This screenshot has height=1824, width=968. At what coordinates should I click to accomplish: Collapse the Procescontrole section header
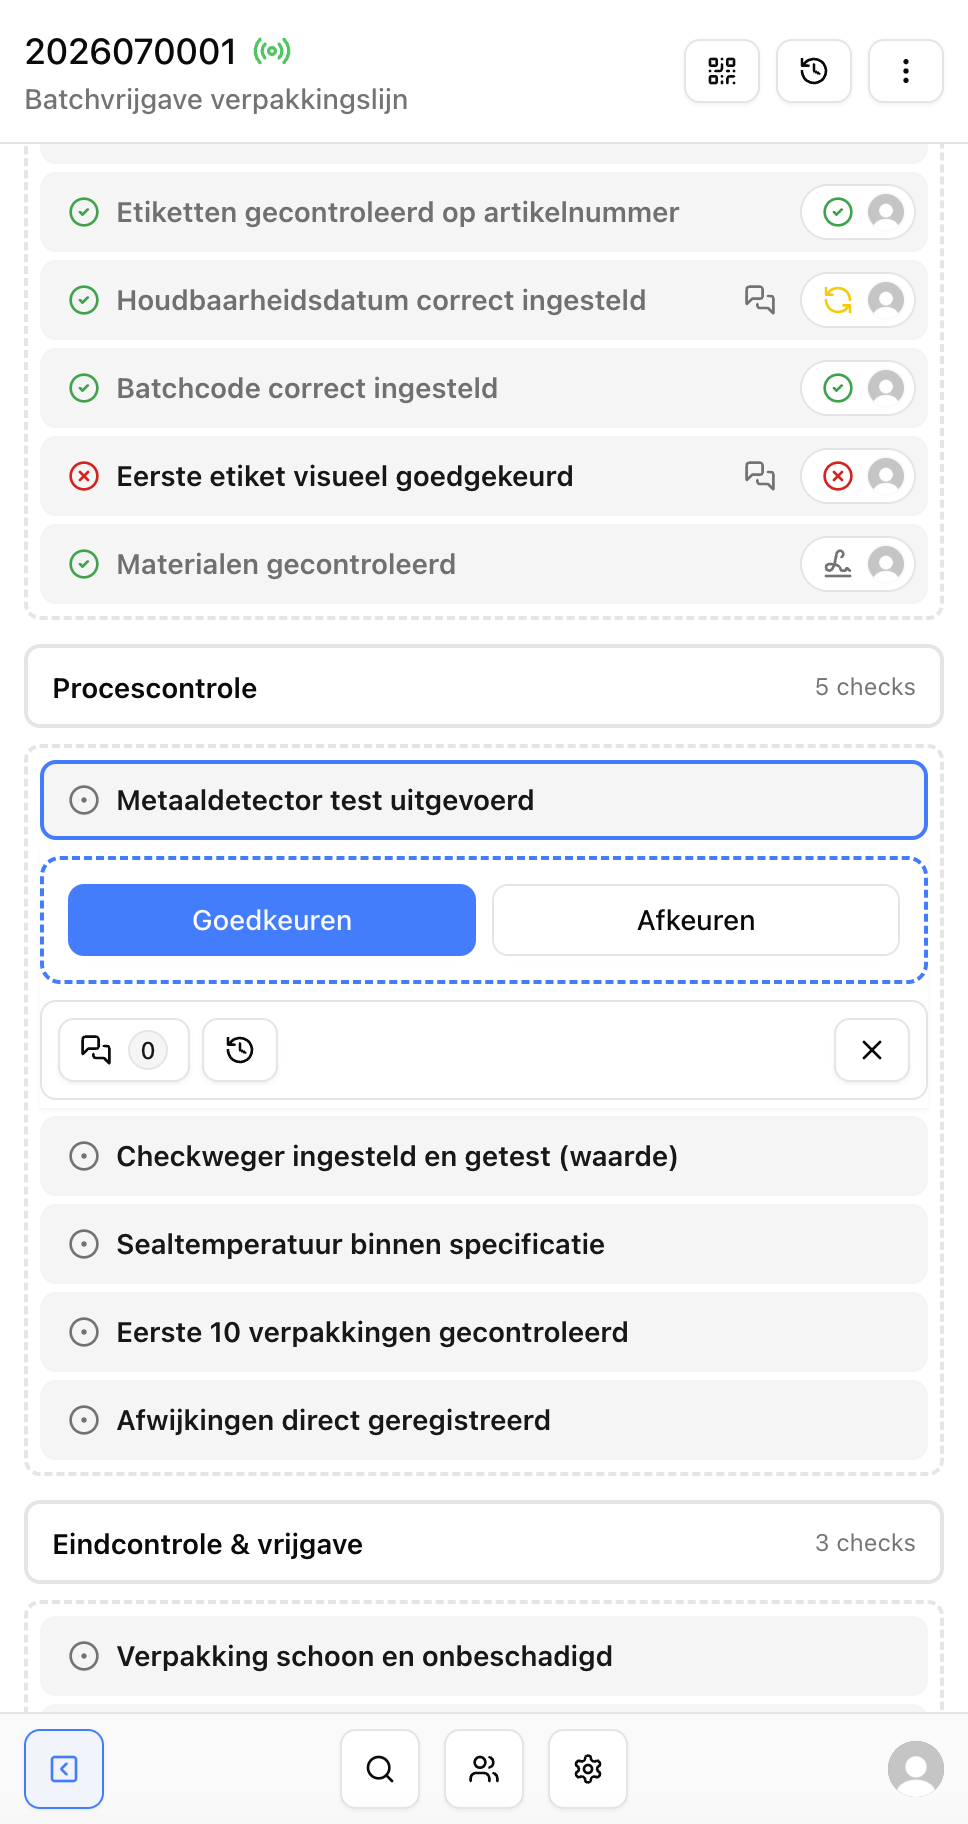(x=484, y=687)
